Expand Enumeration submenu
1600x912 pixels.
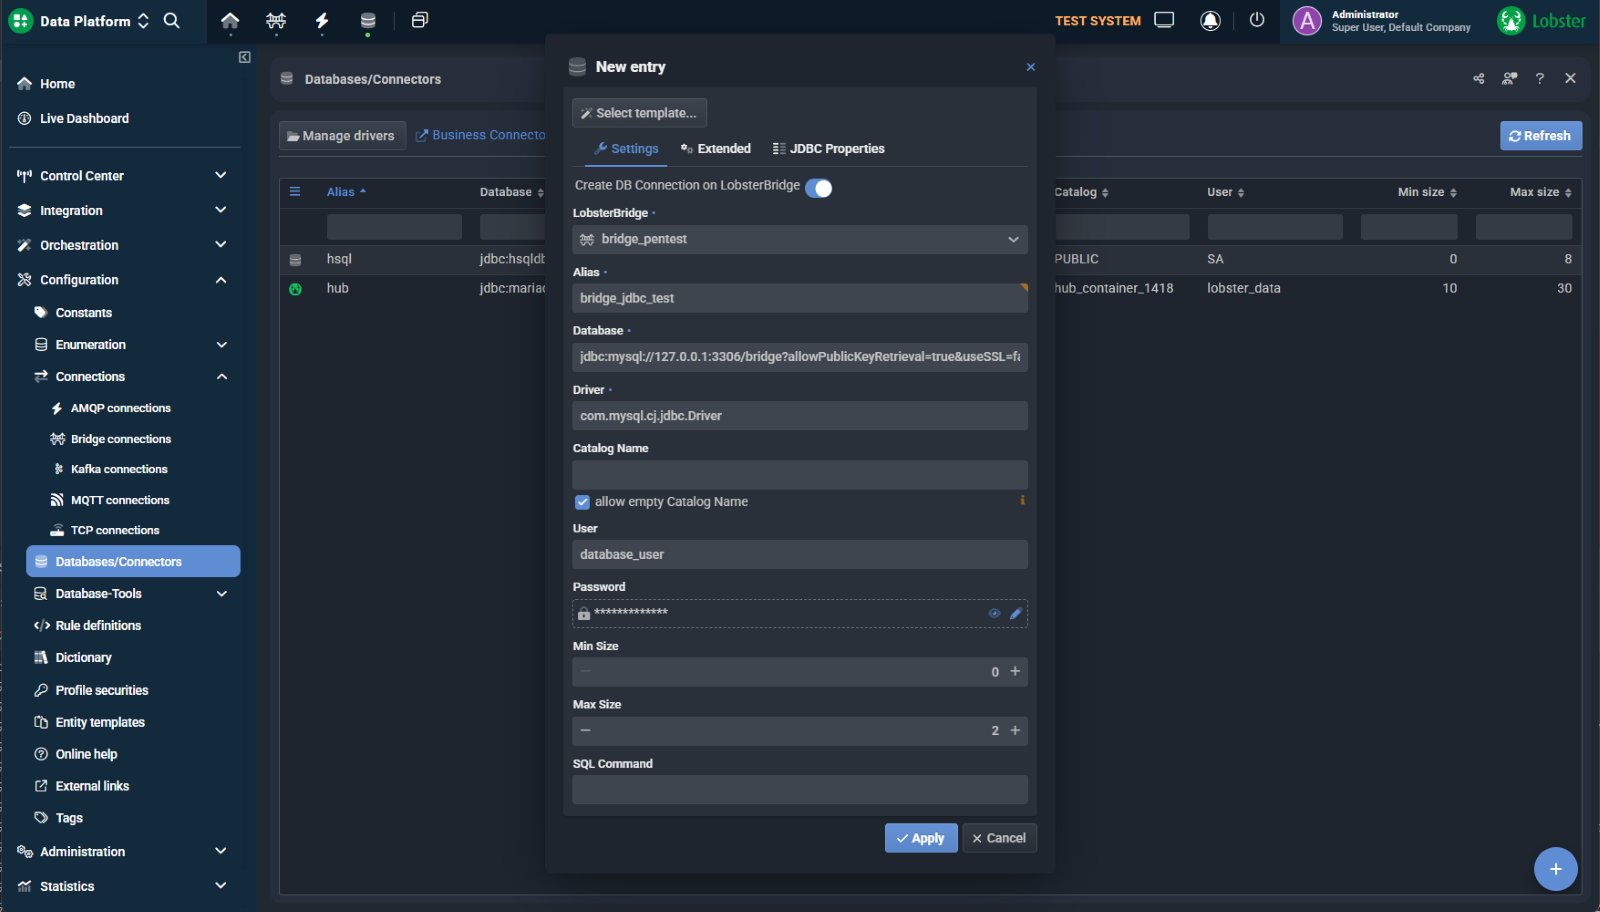point(130,345)
